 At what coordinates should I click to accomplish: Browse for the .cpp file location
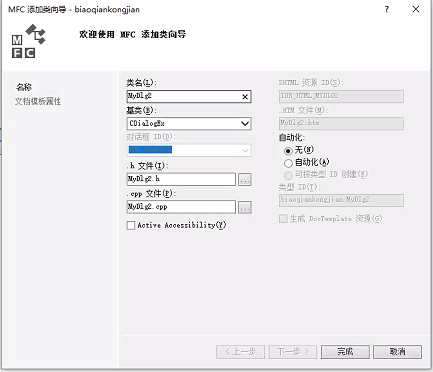pos(245,207)
